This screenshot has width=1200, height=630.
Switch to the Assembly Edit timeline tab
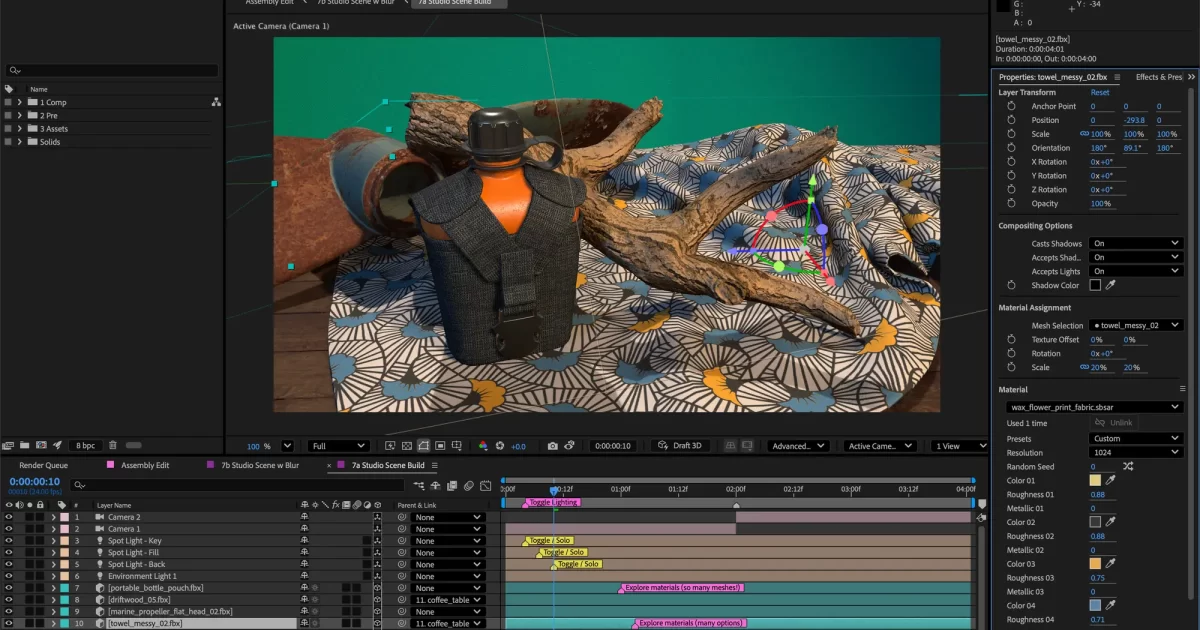tap(144, 465)
